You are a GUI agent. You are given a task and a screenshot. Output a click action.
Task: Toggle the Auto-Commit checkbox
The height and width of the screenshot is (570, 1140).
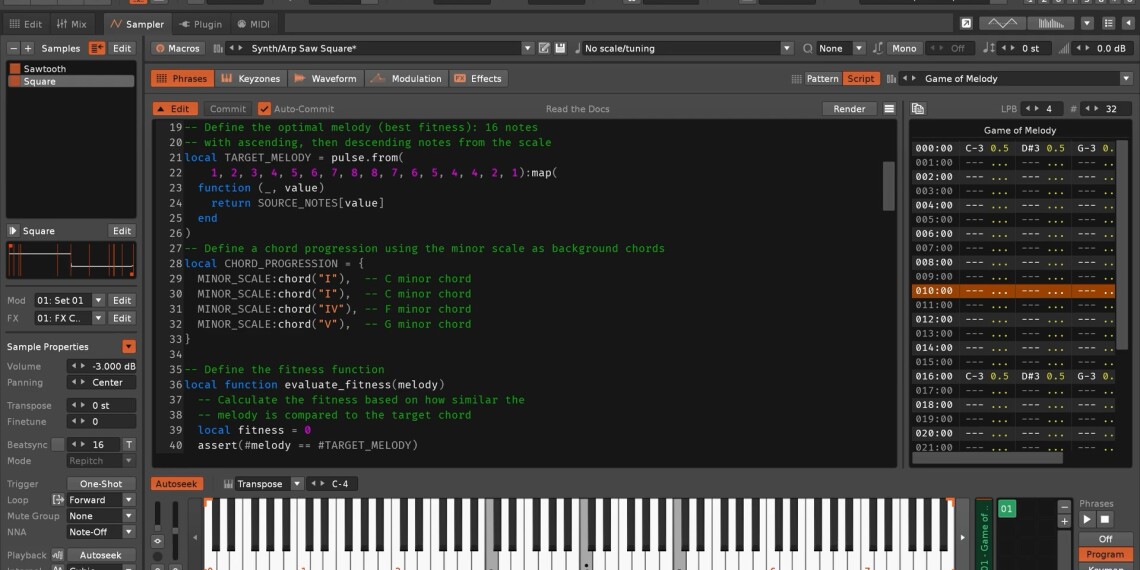[x=265, y=109]
